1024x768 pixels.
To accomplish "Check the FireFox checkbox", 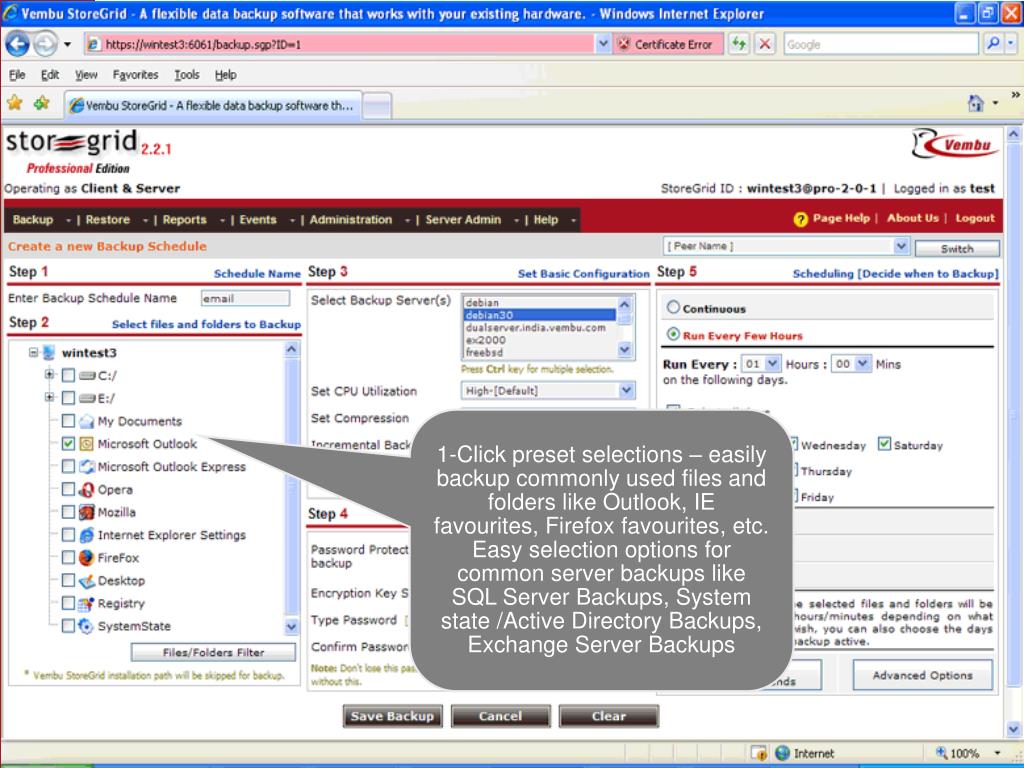I will click(x=68, y=557).
